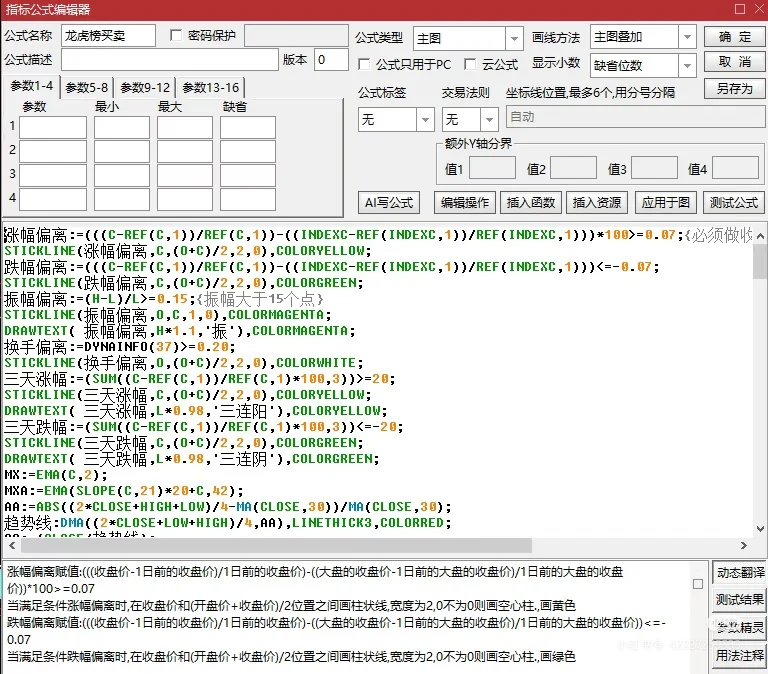Close the 指标公式编辑器 window
This screenshot has width=768, height=674.
click(760, 9)
